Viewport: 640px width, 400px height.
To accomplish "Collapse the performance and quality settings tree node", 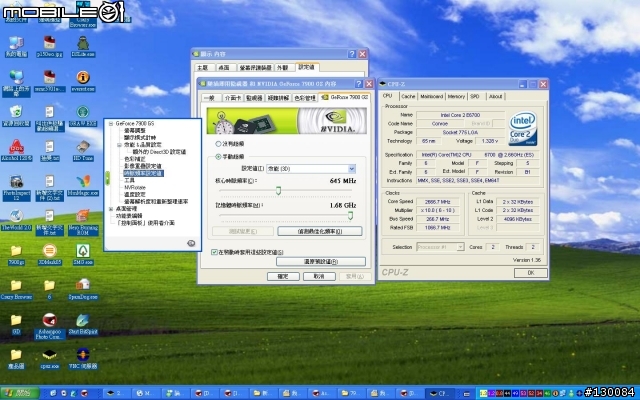I will pyautogui.click(x=119, y=145).
